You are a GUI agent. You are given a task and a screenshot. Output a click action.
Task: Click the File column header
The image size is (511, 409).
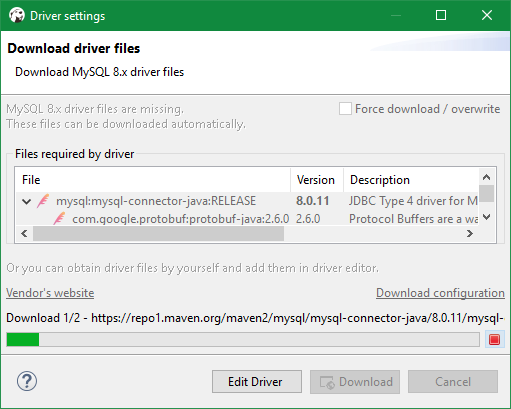153,180
